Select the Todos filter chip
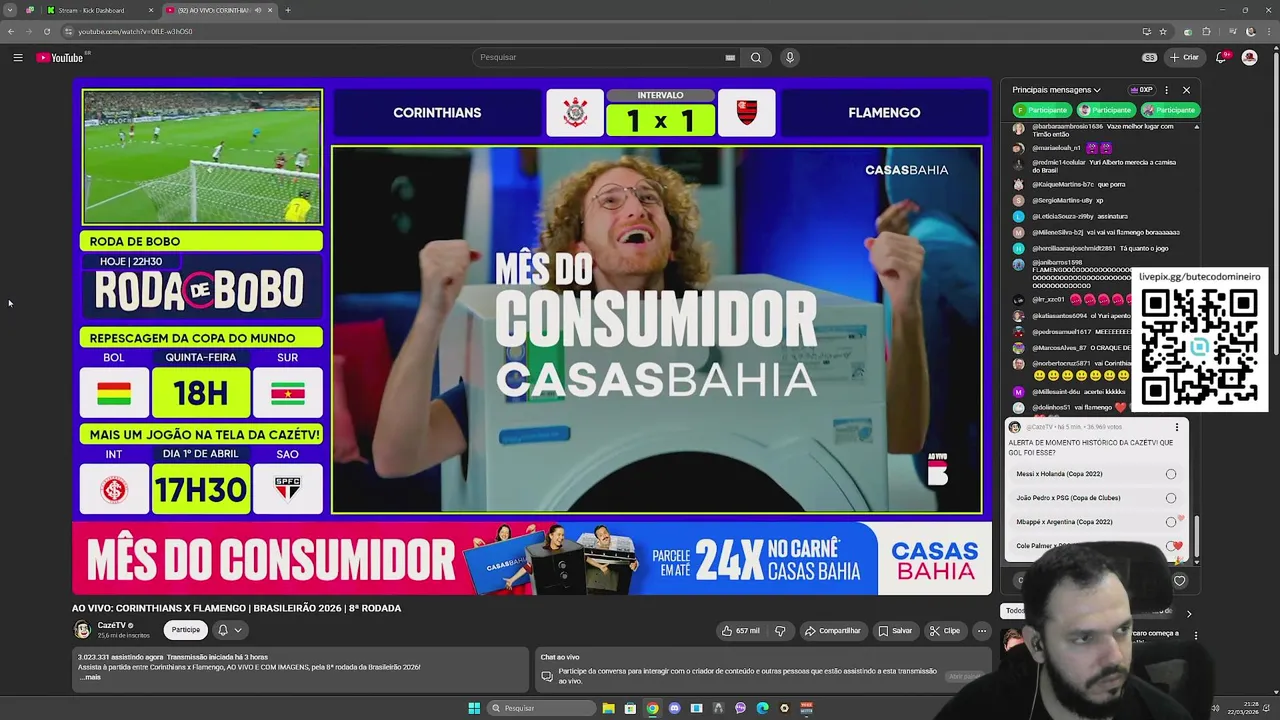 (1014, 610)
